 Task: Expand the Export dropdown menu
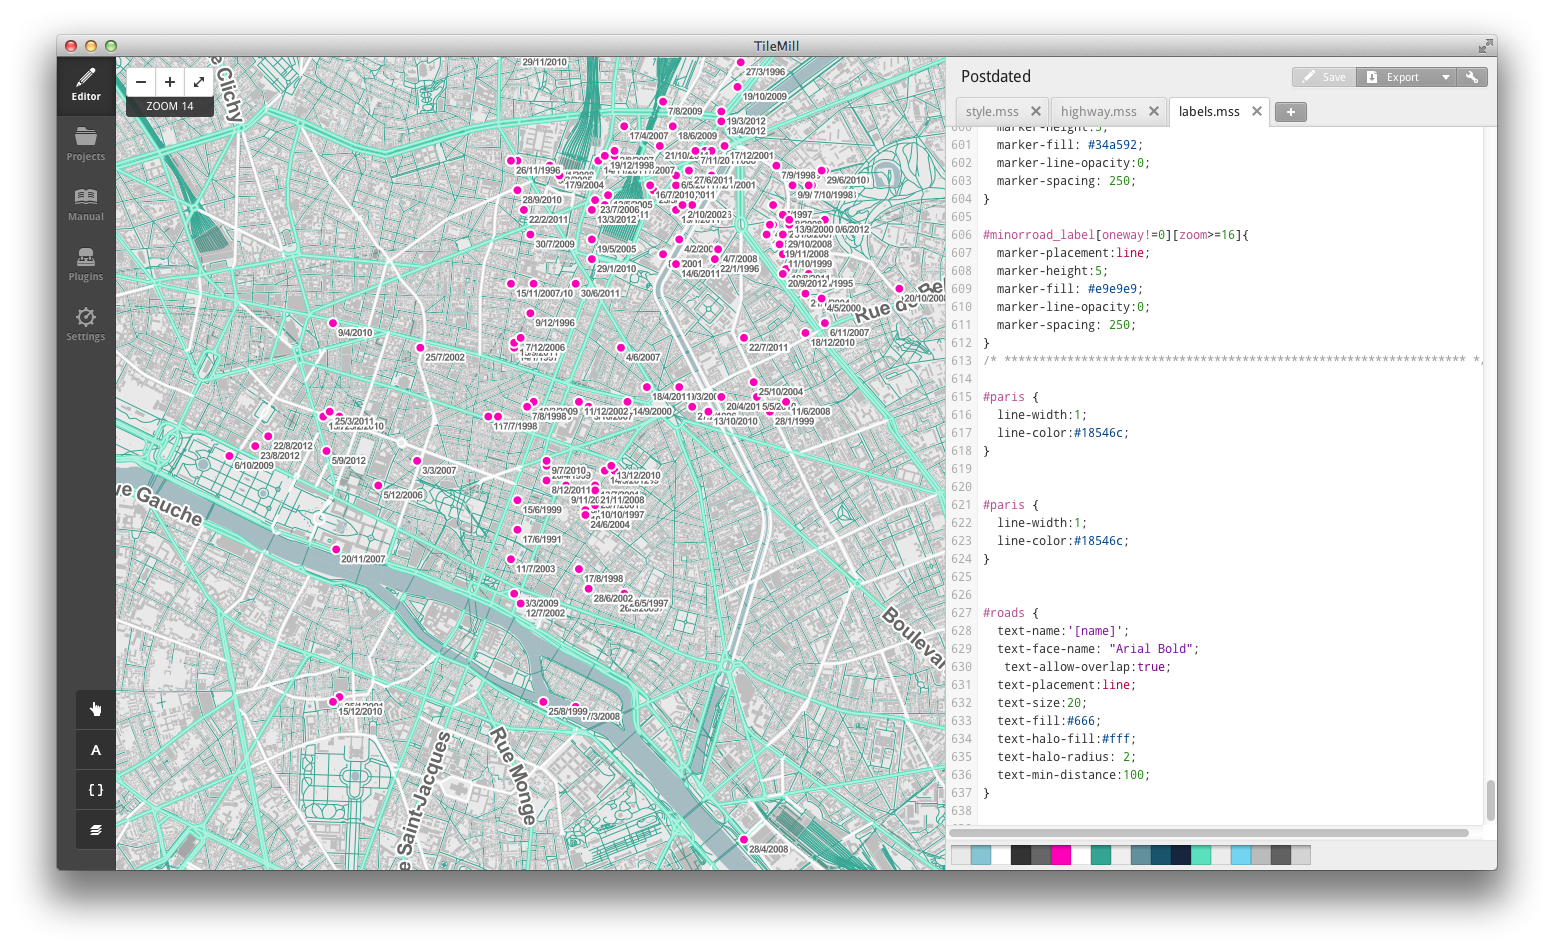[x=1445, y=77]
